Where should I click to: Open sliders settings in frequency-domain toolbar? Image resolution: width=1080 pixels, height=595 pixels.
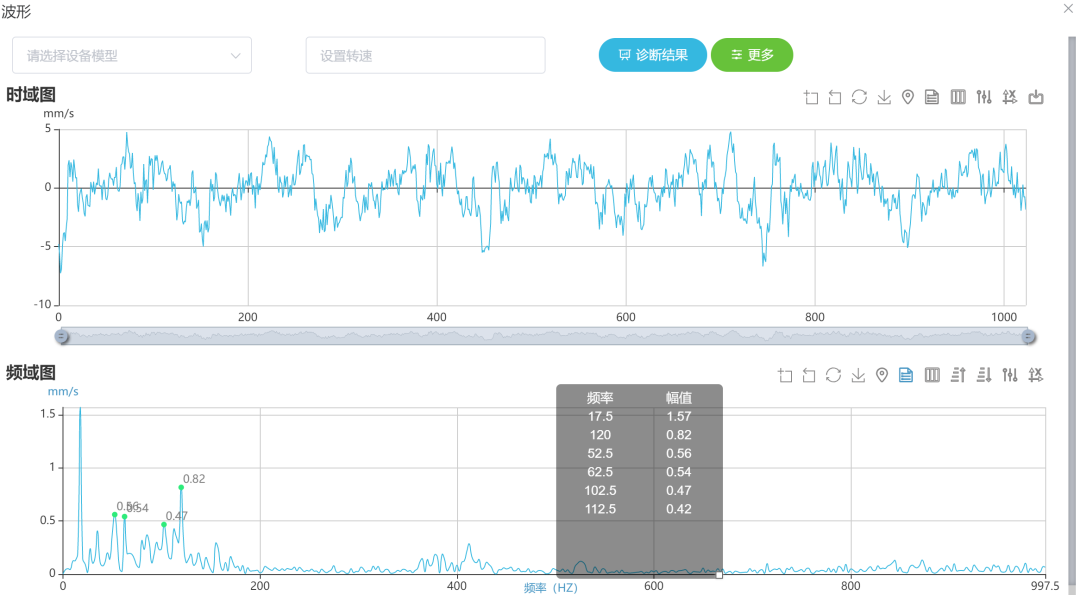pyautogui.click(x=1010, y=375)
